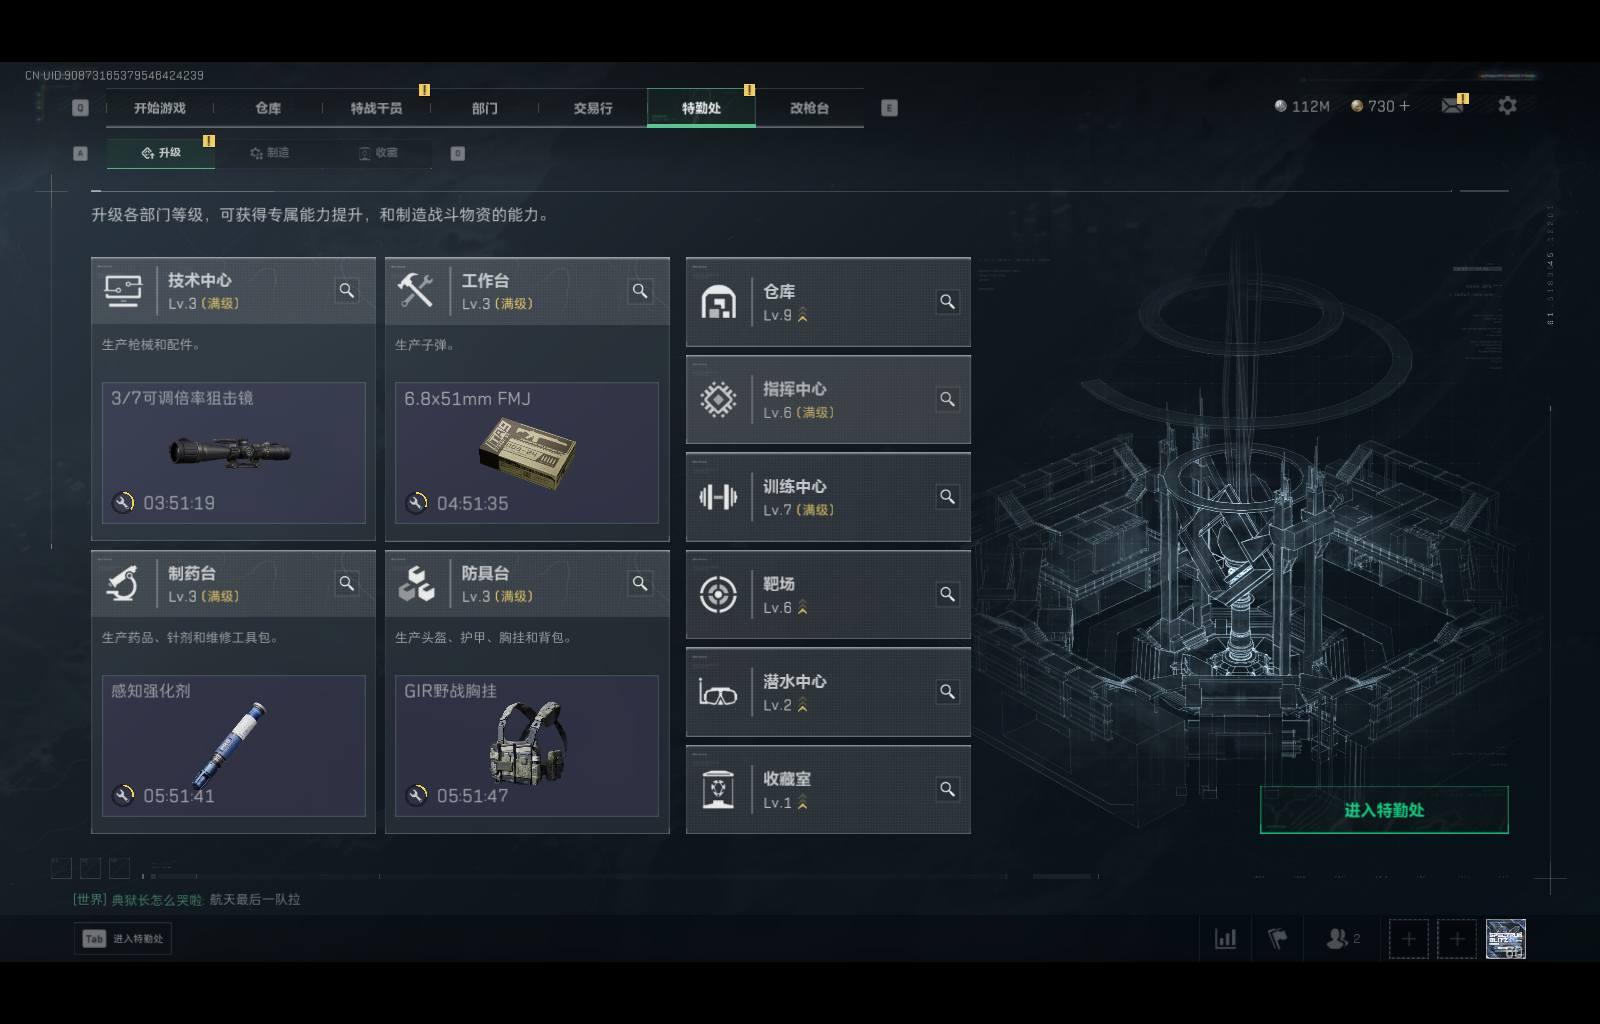Inspect 仓库 with its magnifier icon
This screenshot has height=1024, width=1600.
point(947,302)
